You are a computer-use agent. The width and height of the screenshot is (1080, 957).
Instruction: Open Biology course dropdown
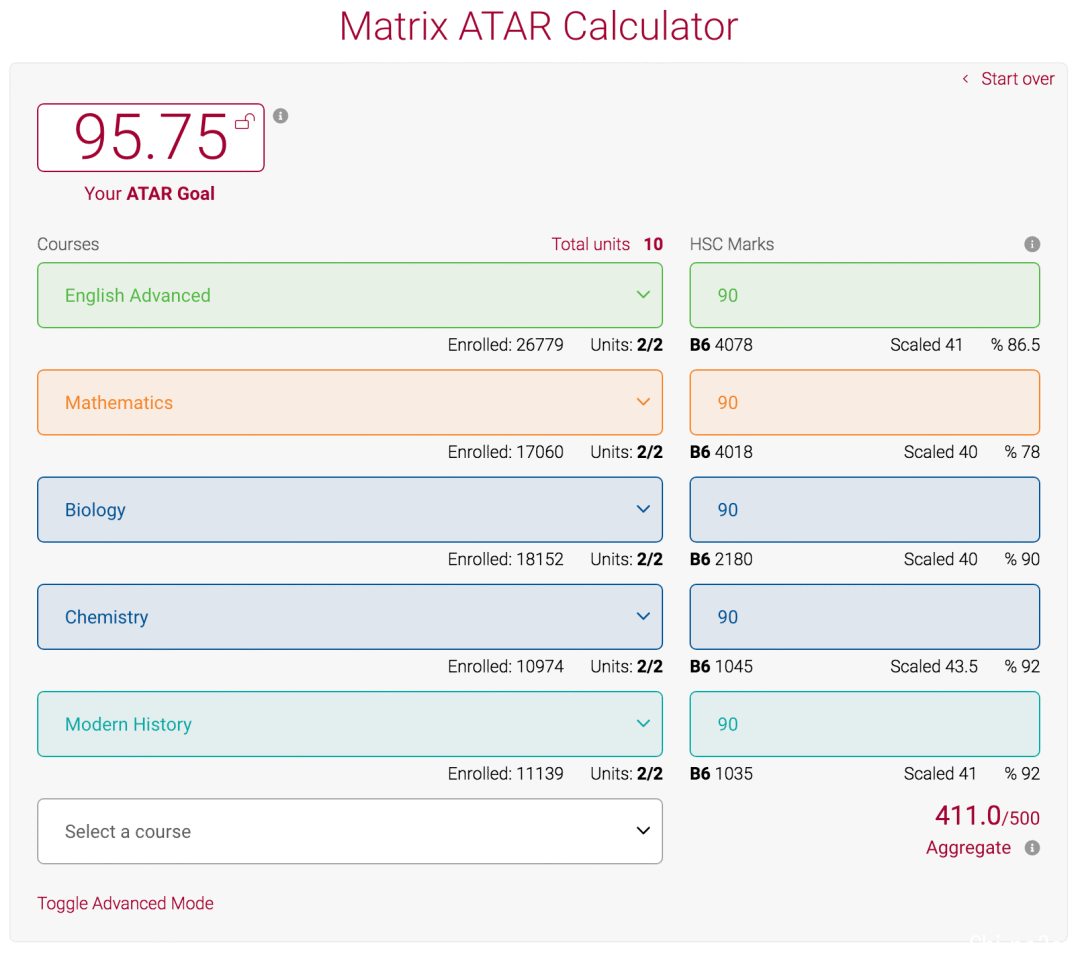point(350,510)
